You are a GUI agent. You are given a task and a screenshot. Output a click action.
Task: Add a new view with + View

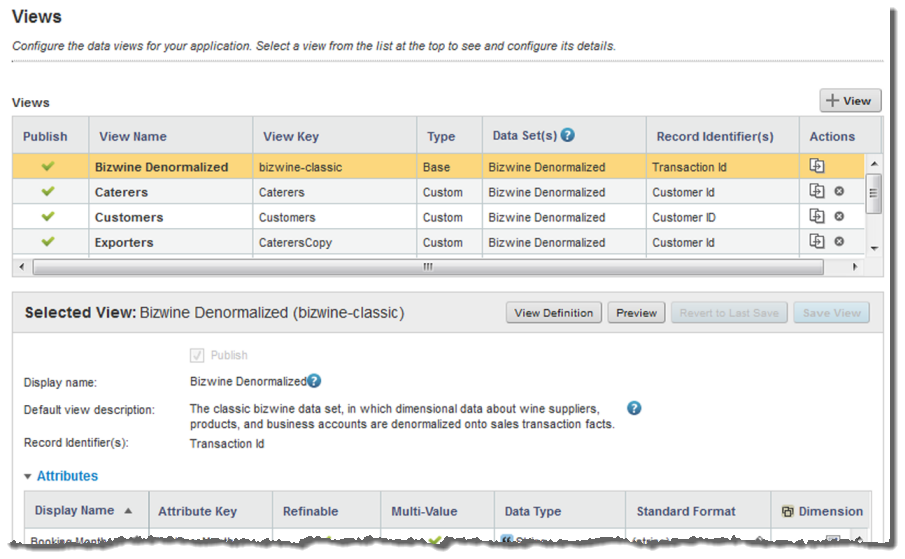click(x=850, y=101)
